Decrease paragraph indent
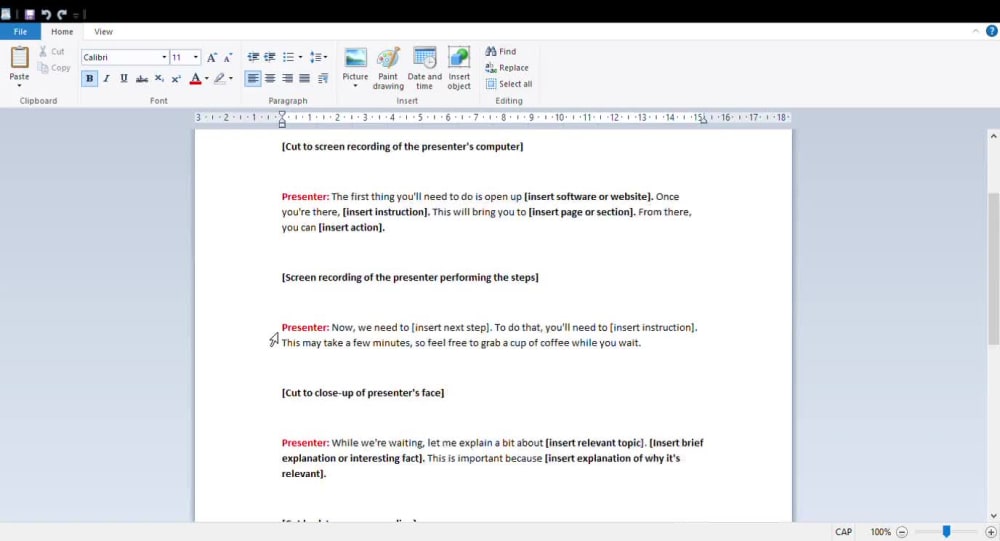 click(x=253, y=57)
